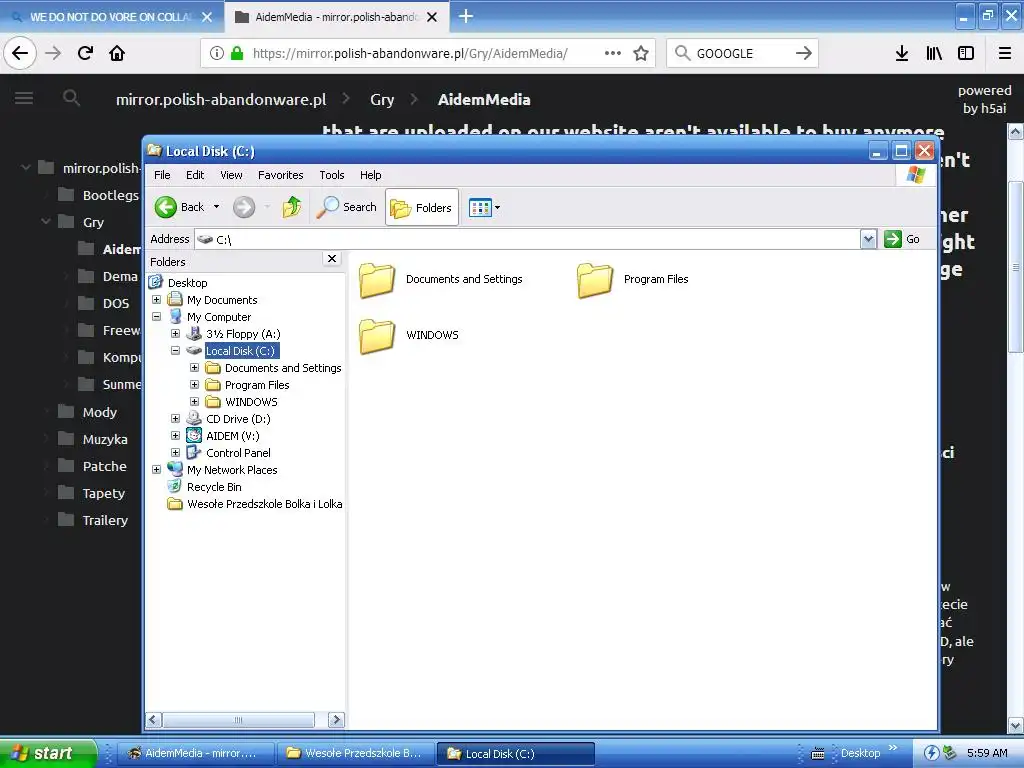The height and width of the screenshot is (768, 1024).
Task: Switch to Wesołe Przedszkole taskbar window
Action: click(x=355, y=754)
